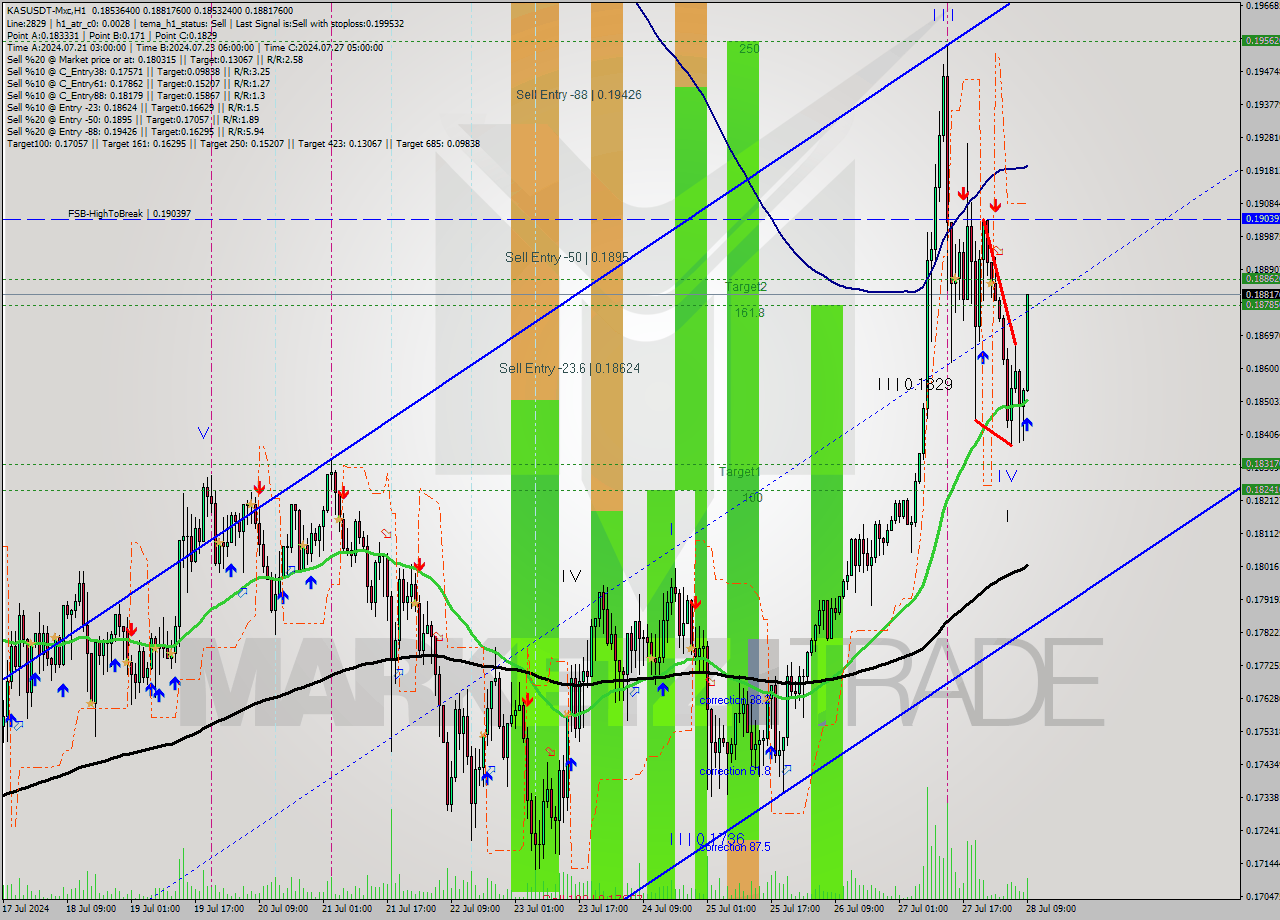Click the red sell arrow above 20 Jul 09:00
This screenshot has width=1280, height=920.
259,487
